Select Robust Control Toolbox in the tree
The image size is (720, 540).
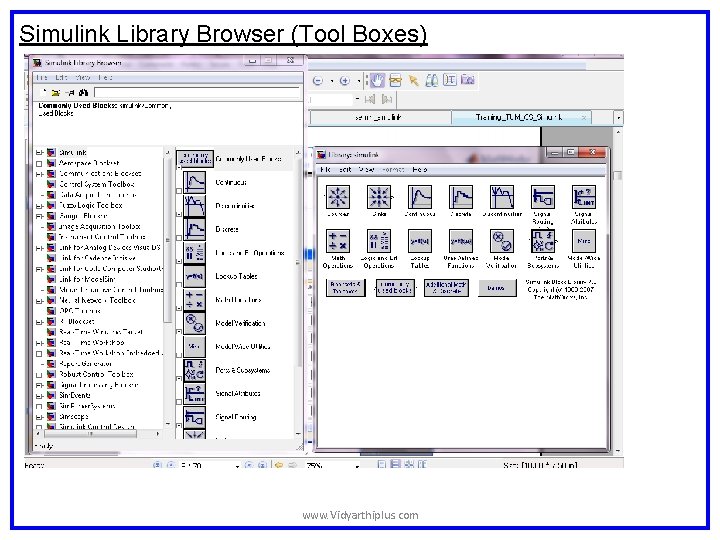coord(96,375)
